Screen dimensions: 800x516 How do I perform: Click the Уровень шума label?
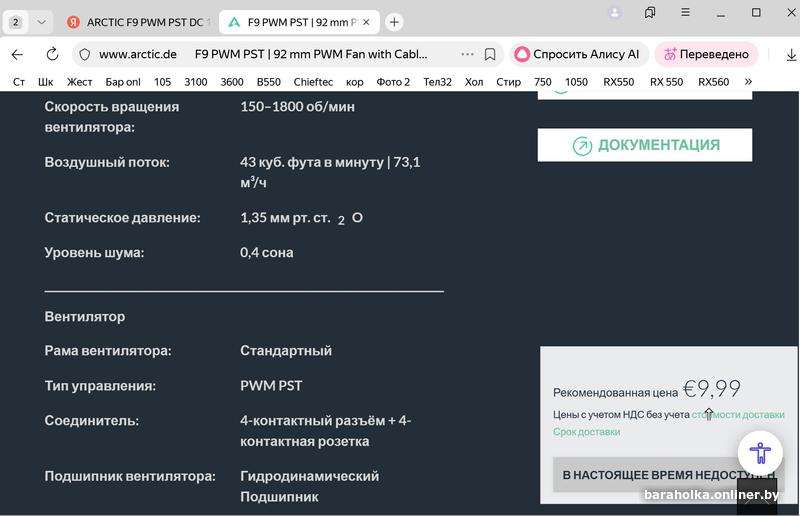point(94,253)
